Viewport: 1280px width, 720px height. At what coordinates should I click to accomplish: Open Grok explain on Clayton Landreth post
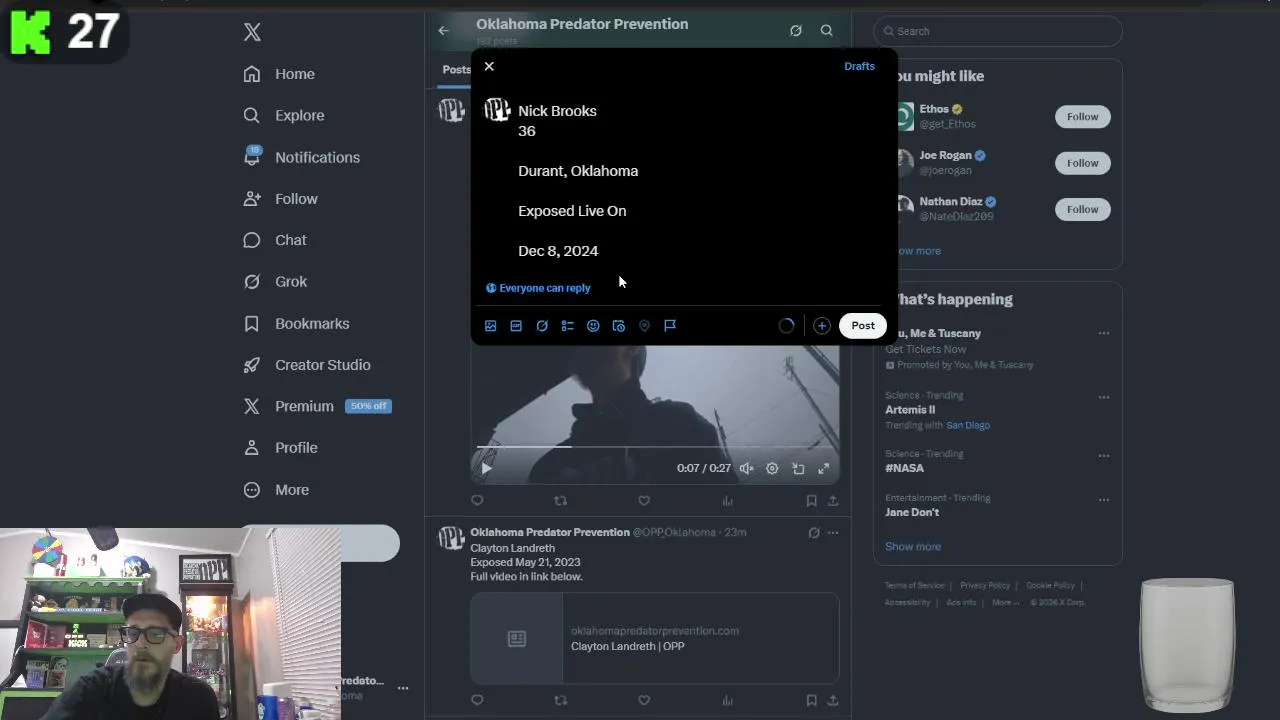pyautogui.click(x=814, y=533)
